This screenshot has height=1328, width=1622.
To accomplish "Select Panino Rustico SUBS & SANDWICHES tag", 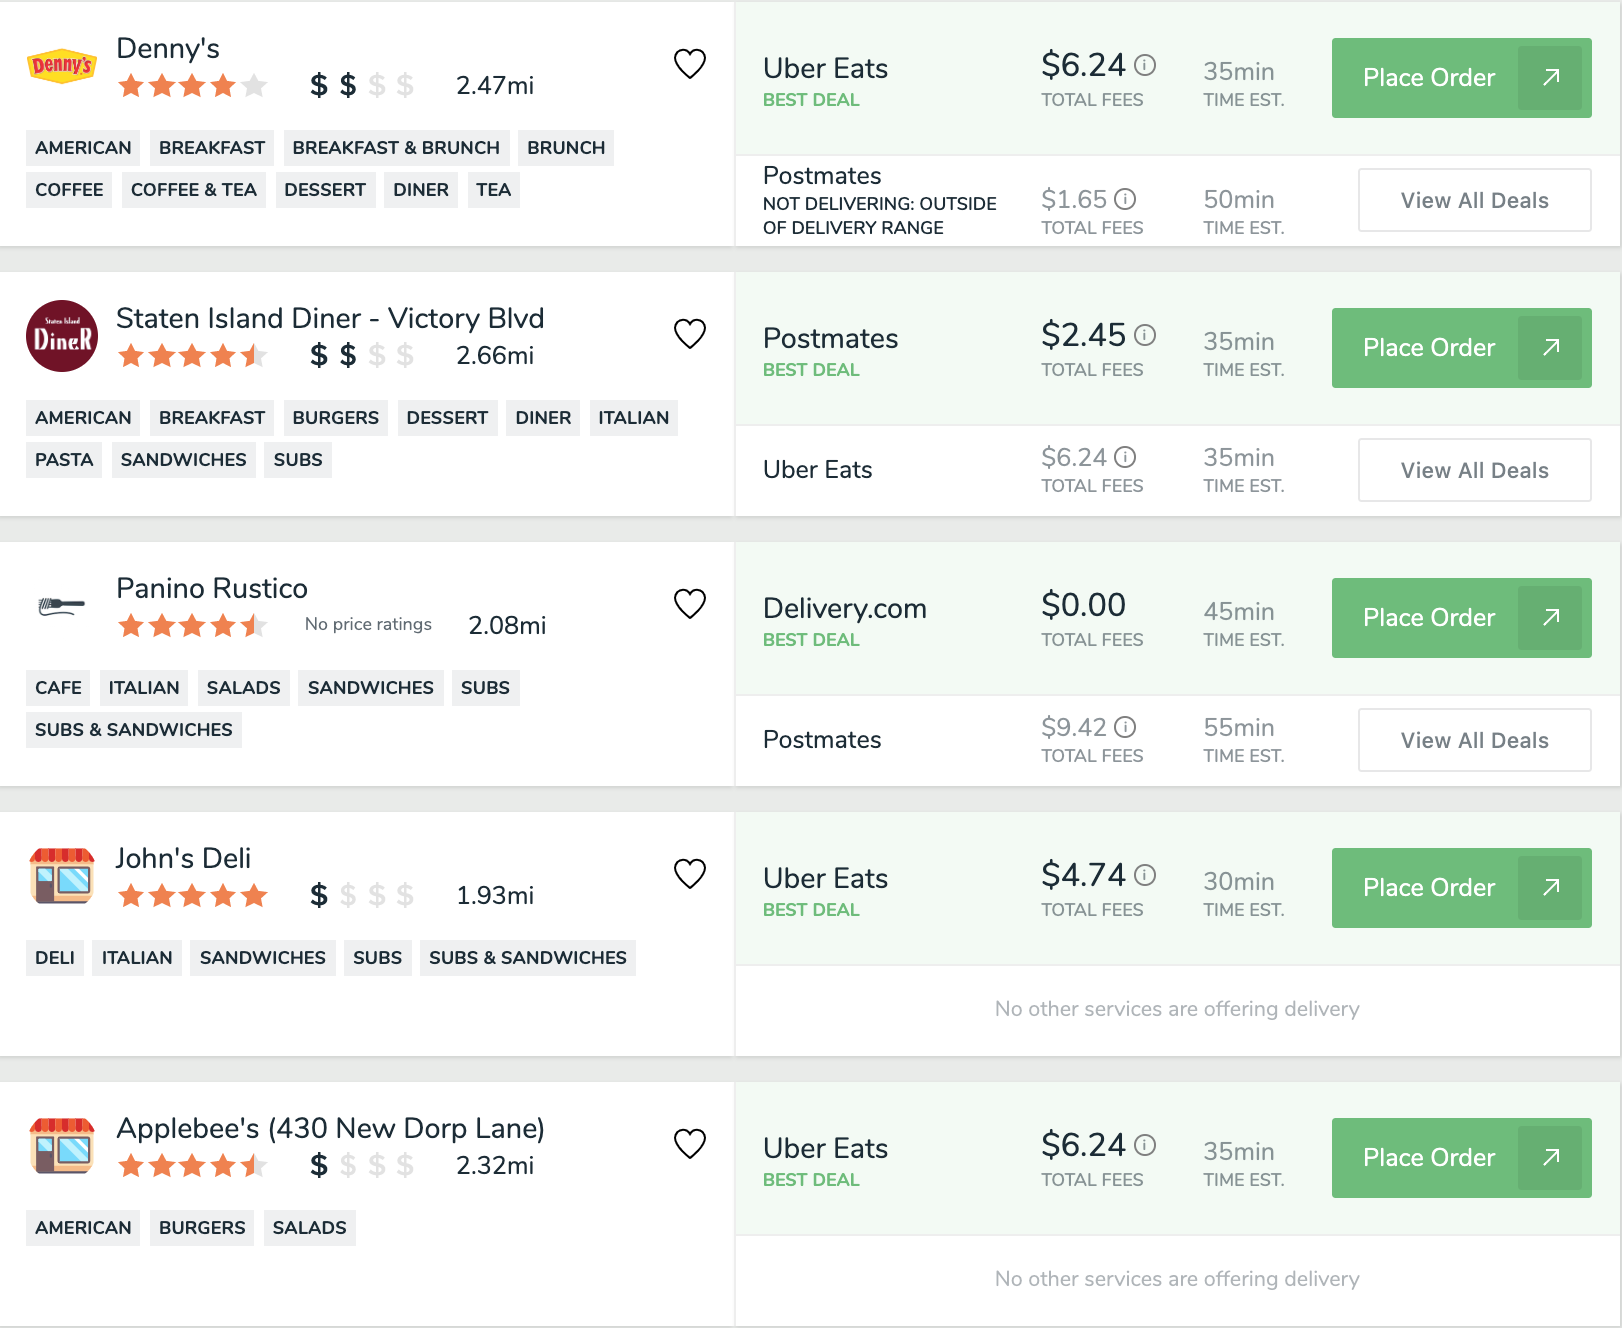I will point(134,730).
